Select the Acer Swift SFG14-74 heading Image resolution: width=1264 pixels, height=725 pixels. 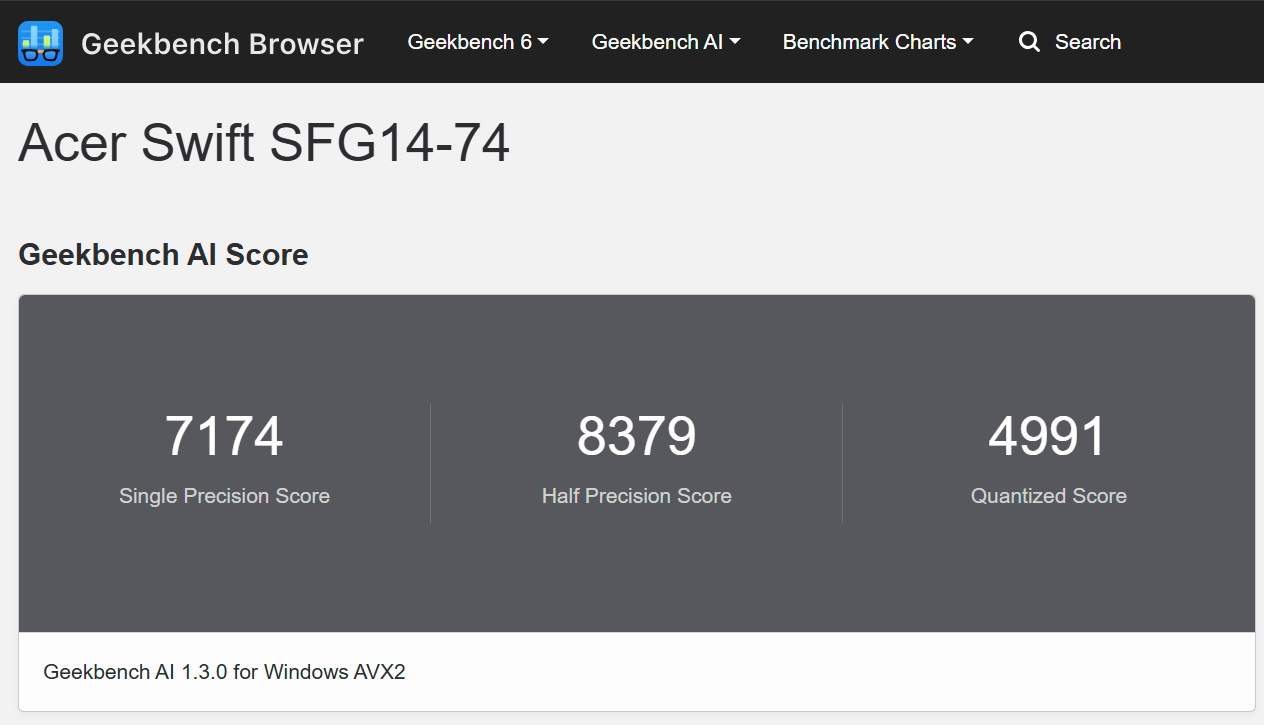click(264, 142)
